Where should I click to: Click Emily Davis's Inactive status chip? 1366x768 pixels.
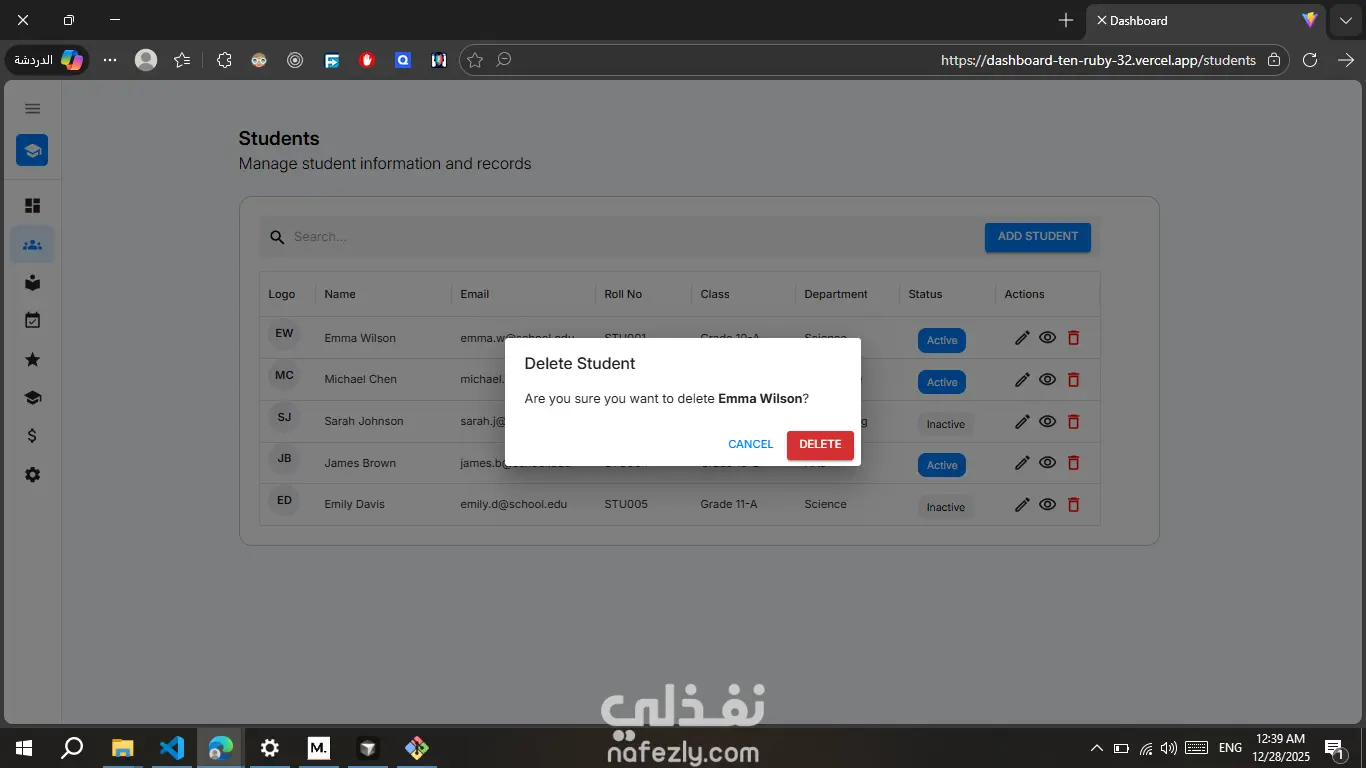pos(946,507)
